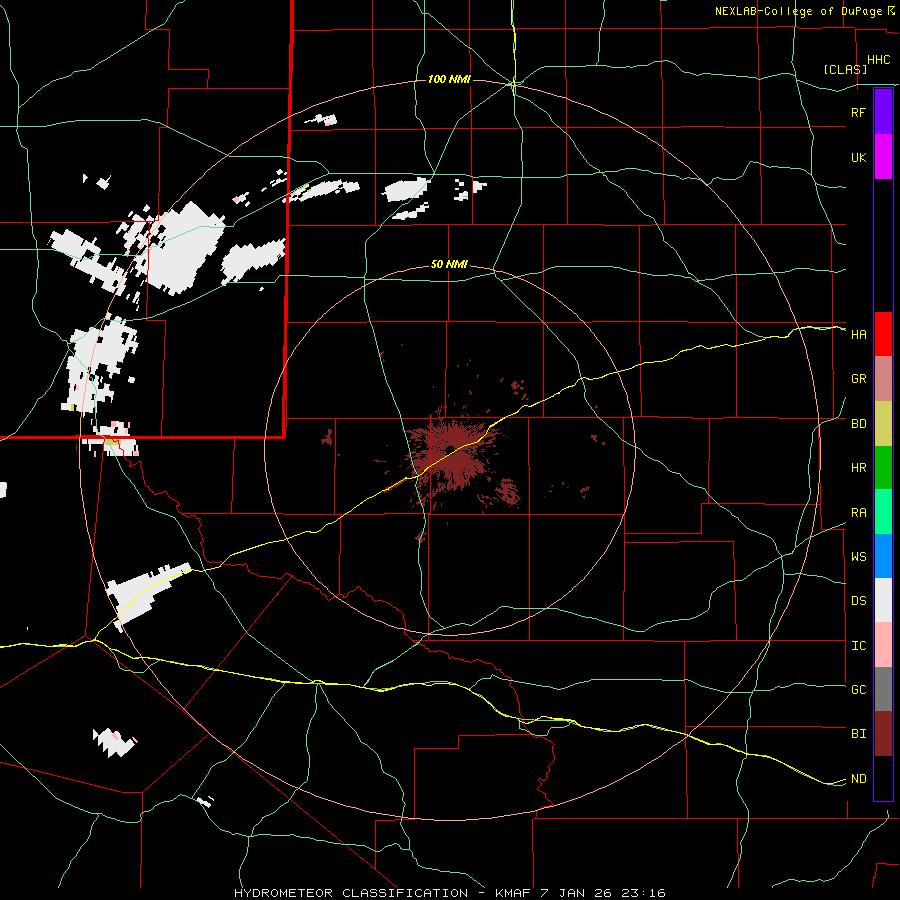
Task: Click the [CLAS] label
Action: (x=845, y=69)
